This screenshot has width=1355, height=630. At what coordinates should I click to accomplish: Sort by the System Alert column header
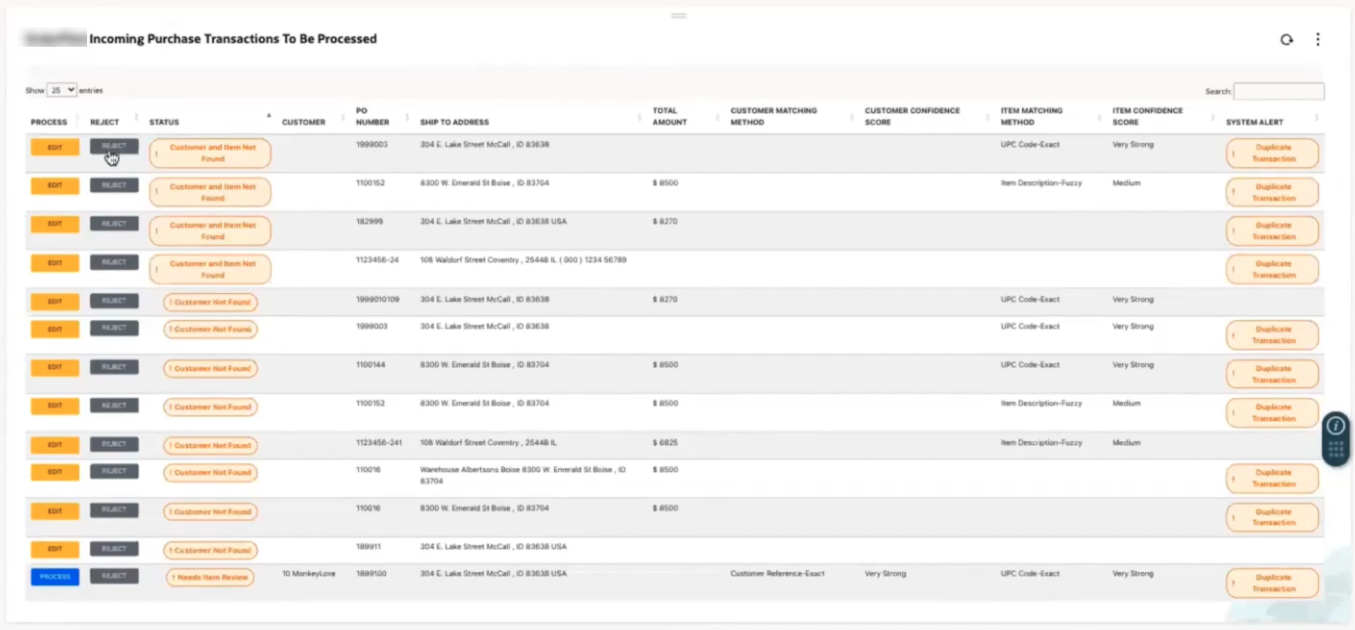[1254, 122]
